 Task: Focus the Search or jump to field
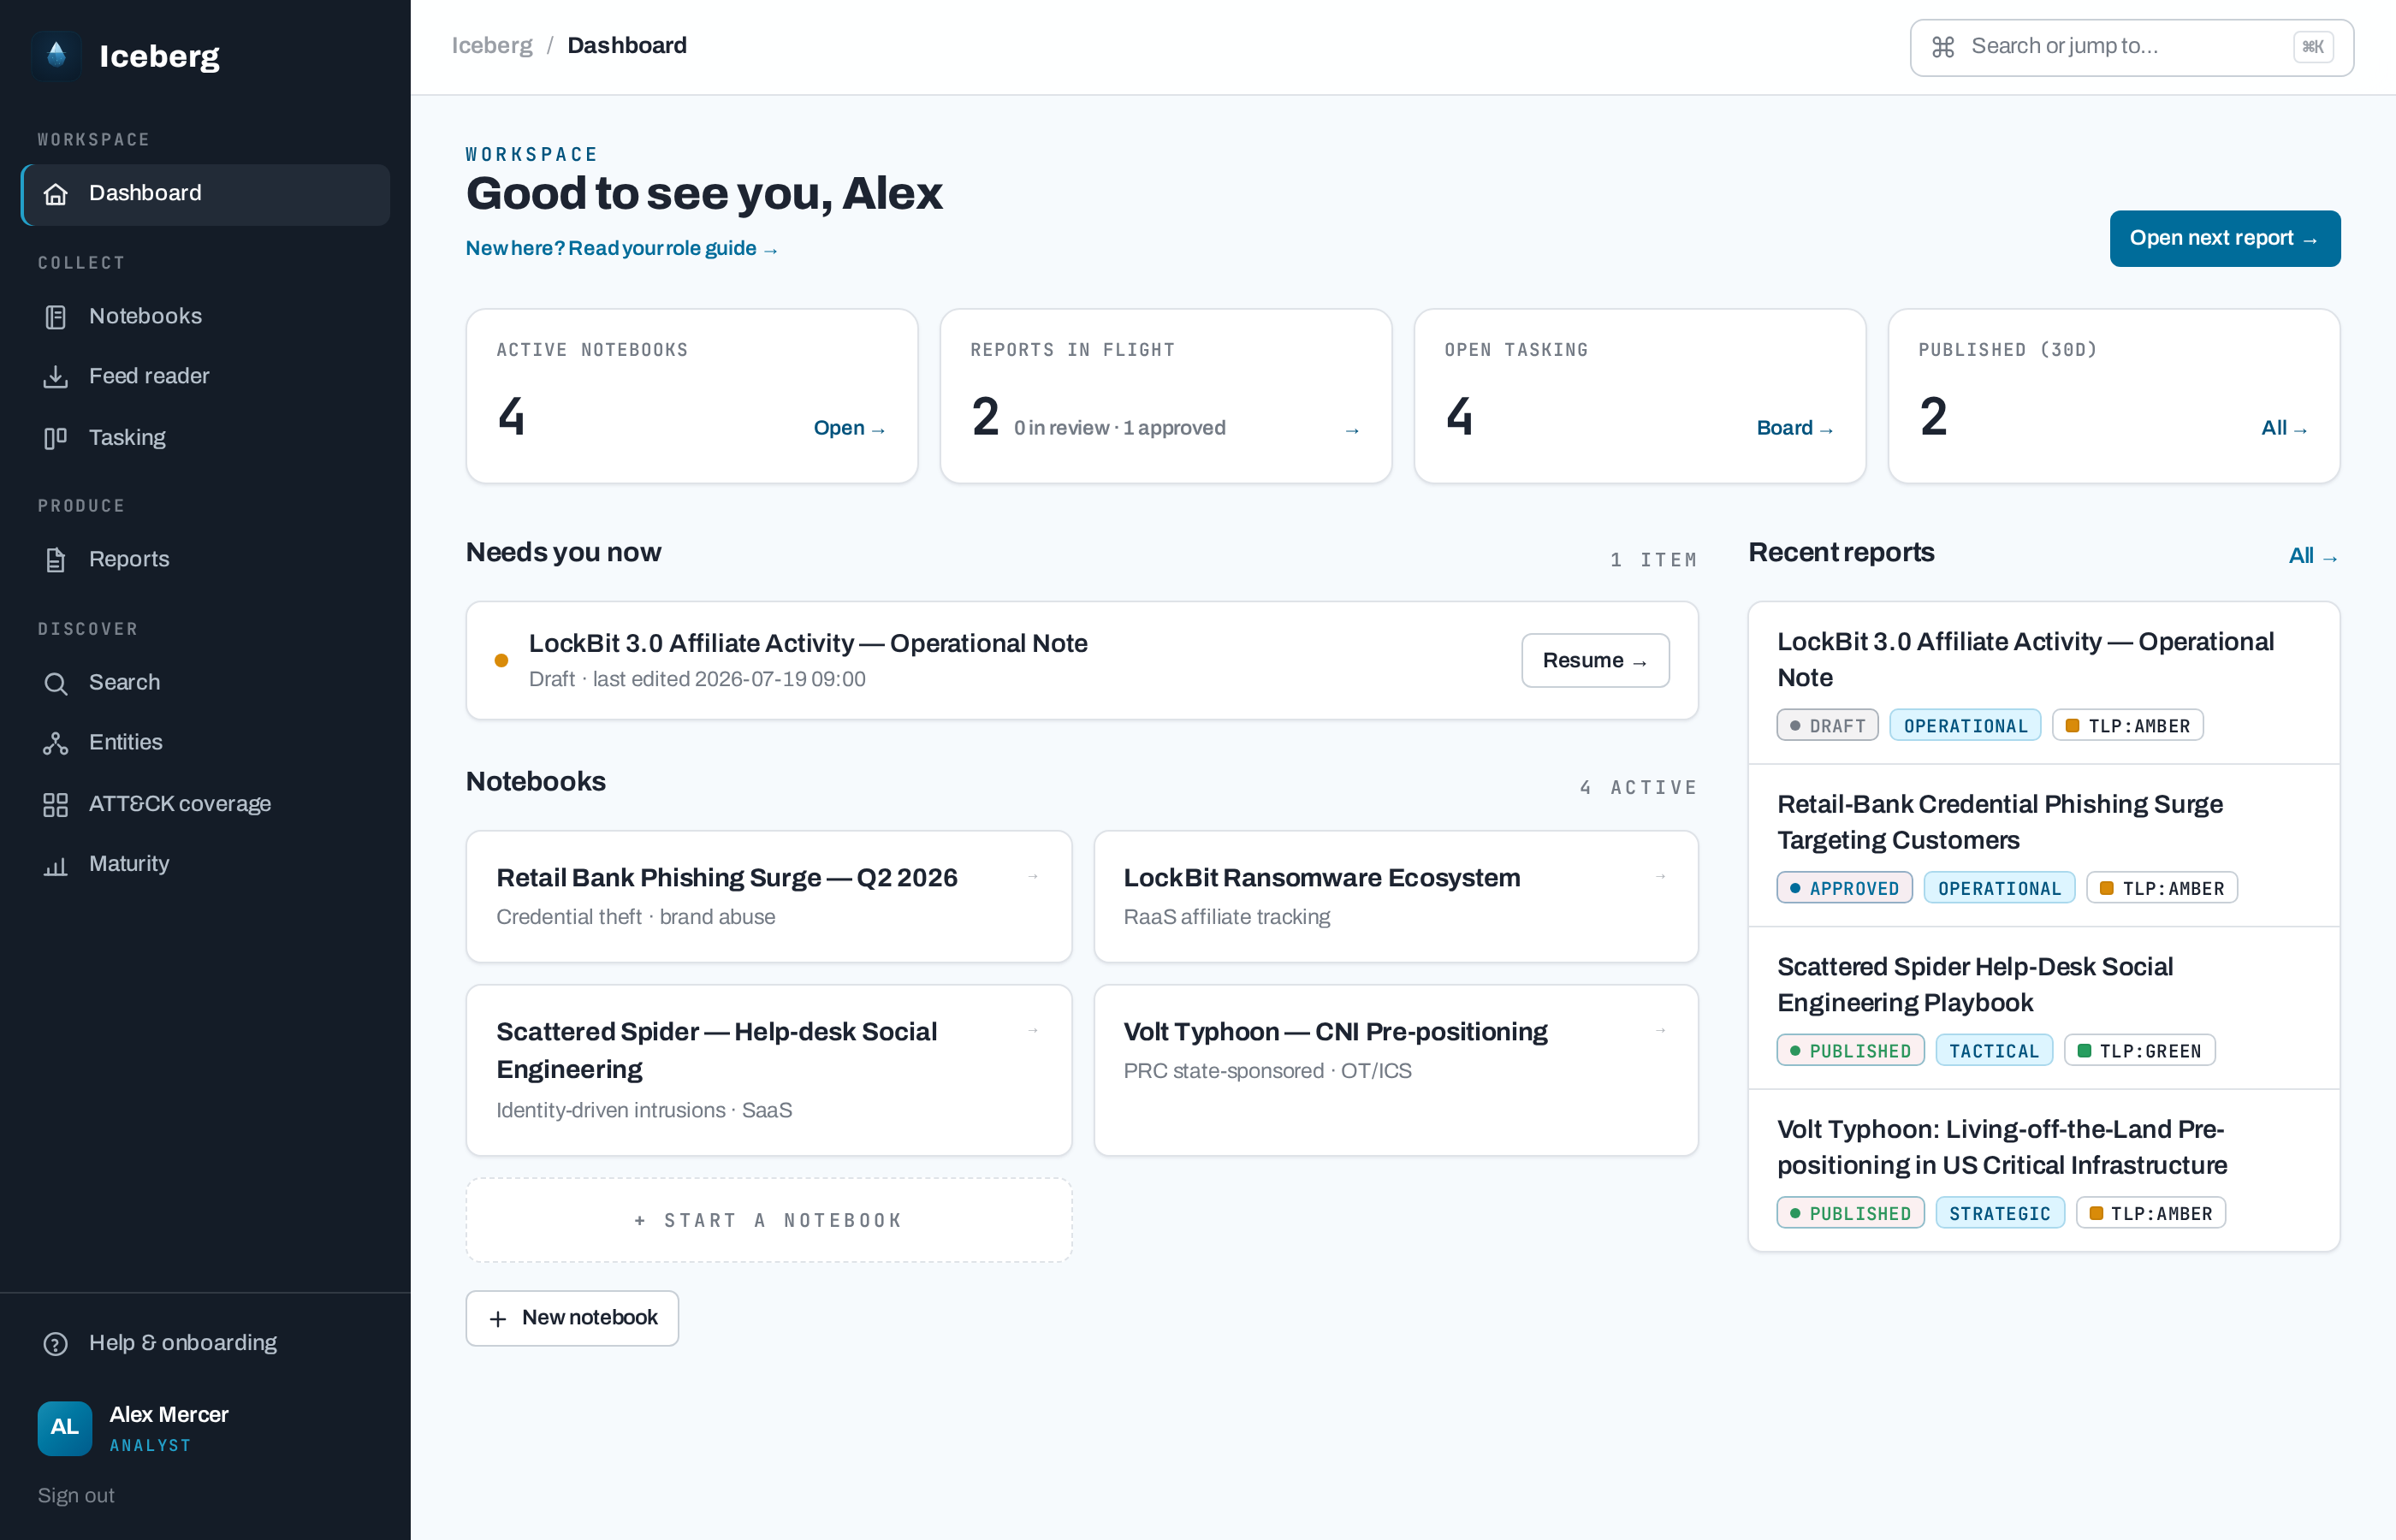pyautogui.click(x=2131, y=47)
